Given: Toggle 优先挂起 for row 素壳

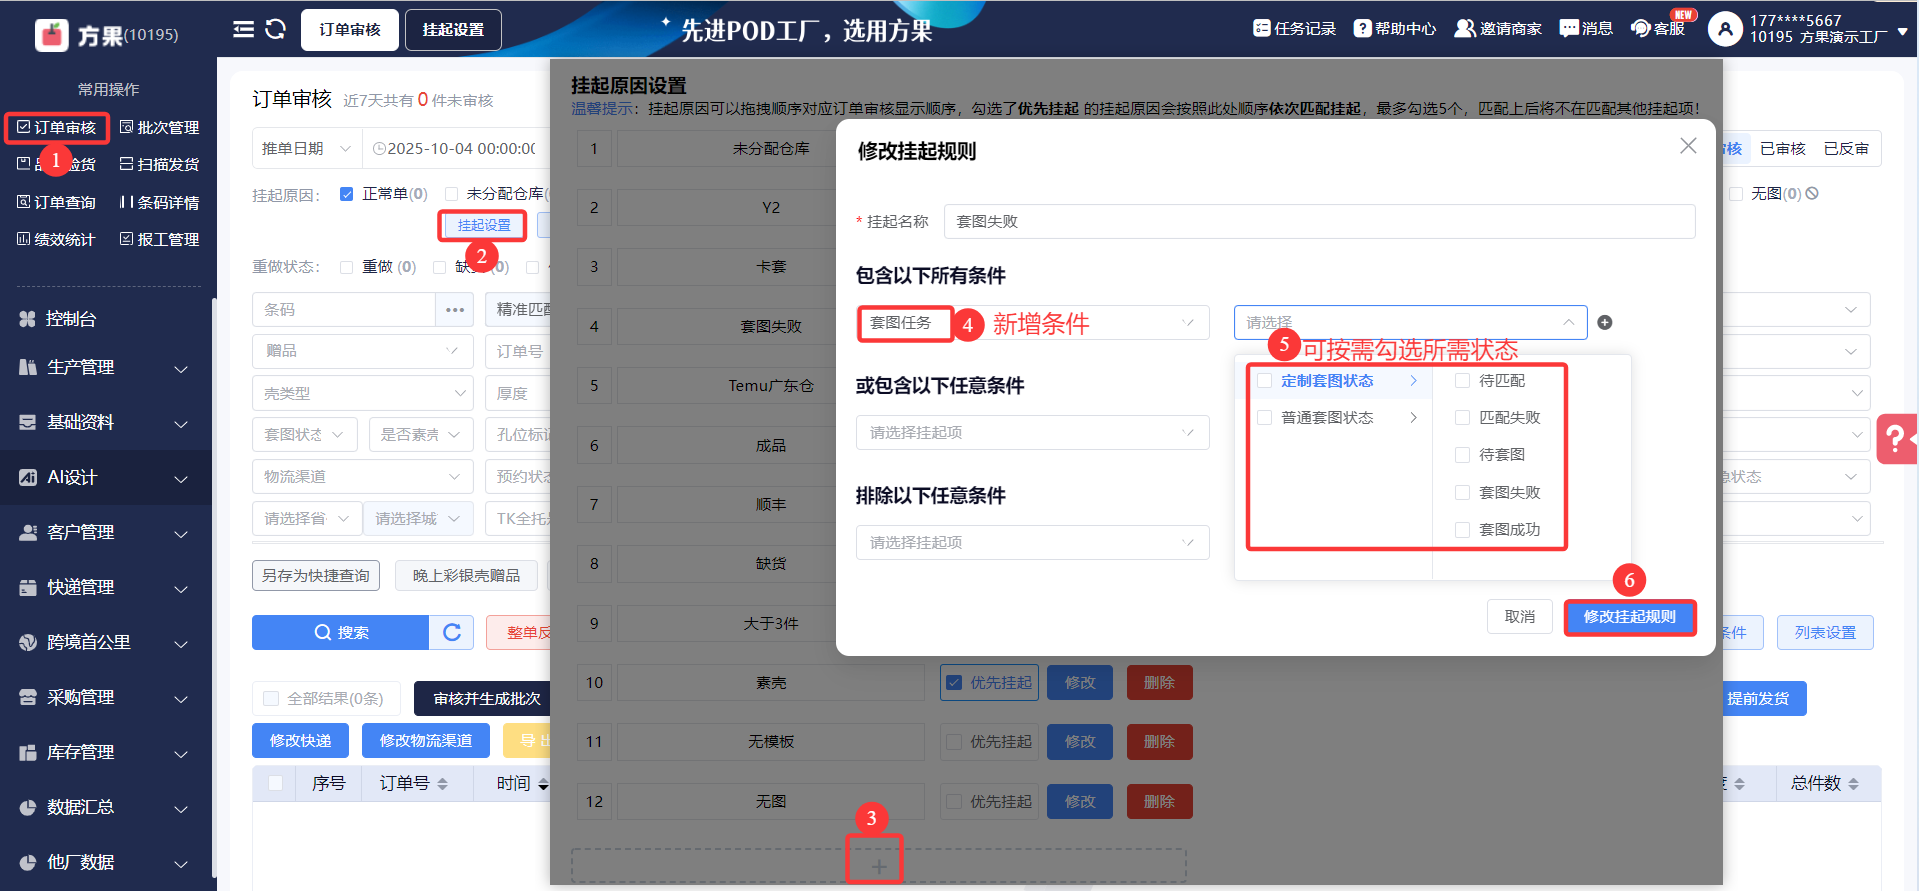Looking at the screenshot, I should point(954,683).
